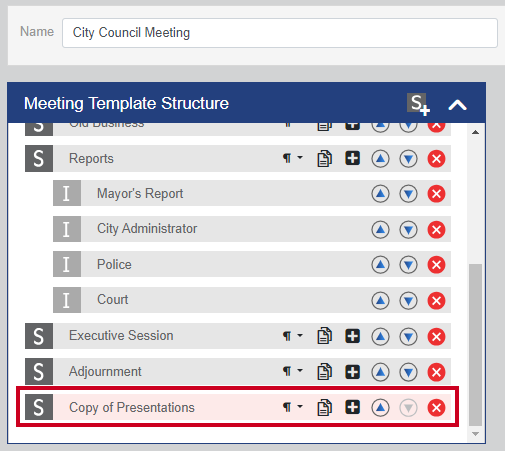Open paragraph style dropdown for Reports
This screenshot has width=505, height=451.
(x=293, y=158)
